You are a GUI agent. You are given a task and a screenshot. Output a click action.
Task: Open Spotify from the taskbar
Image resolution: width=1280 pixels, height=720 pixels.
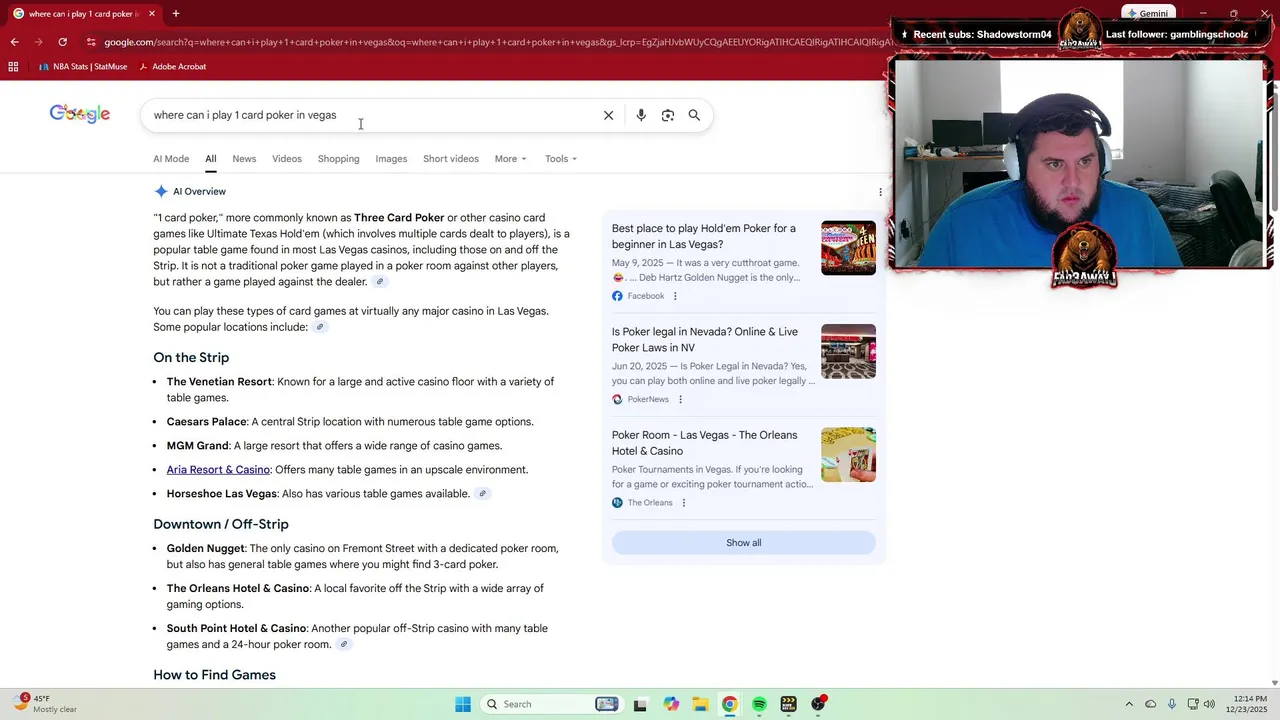tap(759, 704)
